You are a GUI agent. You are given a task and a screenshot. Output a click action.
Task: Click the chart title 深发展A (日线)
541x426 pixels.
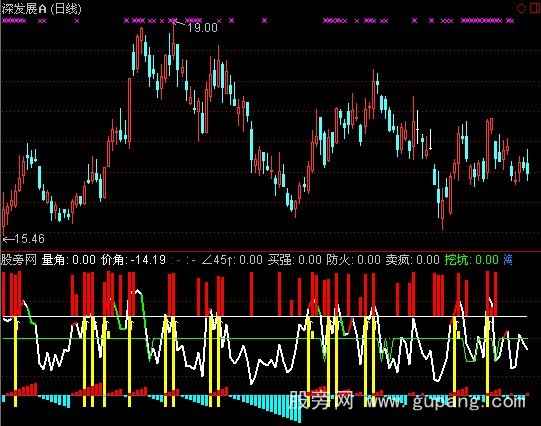tap(41, 8)
